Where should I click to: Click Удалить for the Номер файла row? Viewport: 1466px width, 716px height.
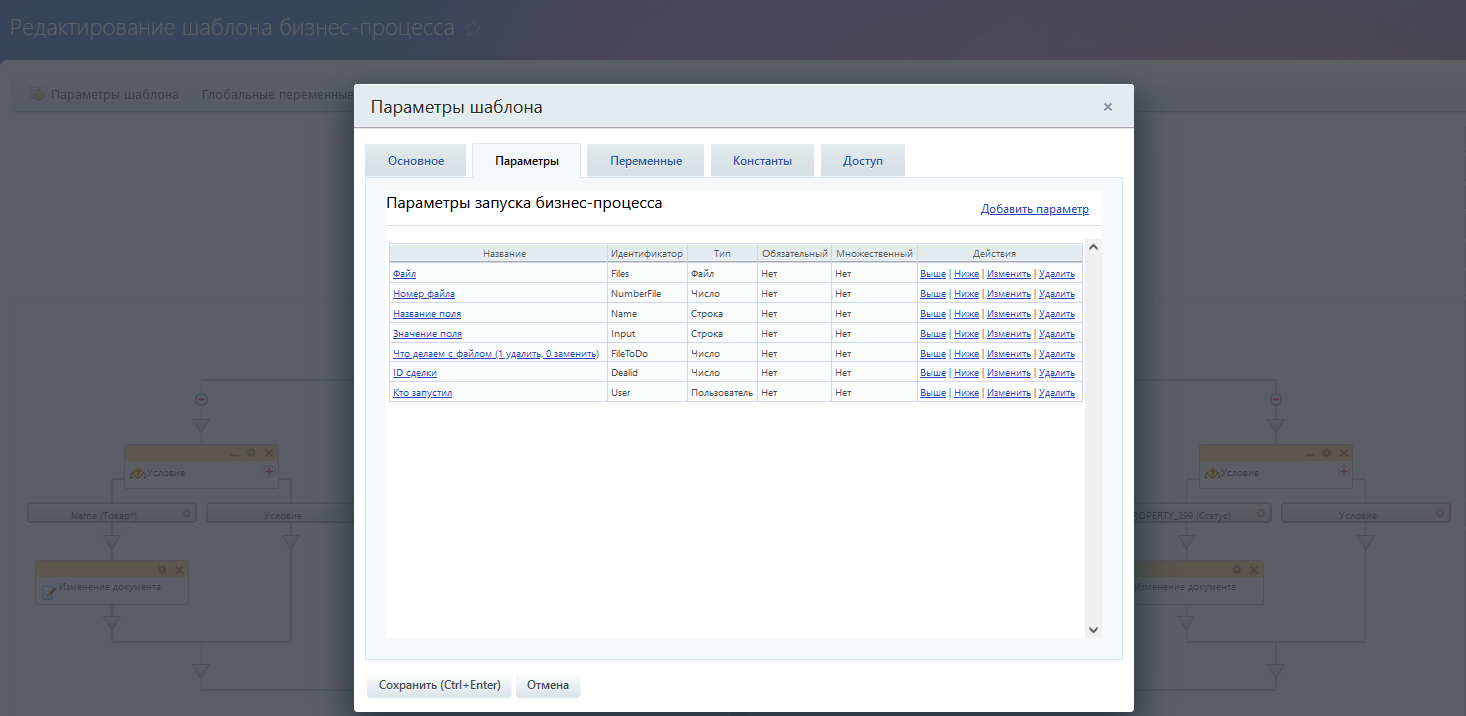pos(1056,294)
